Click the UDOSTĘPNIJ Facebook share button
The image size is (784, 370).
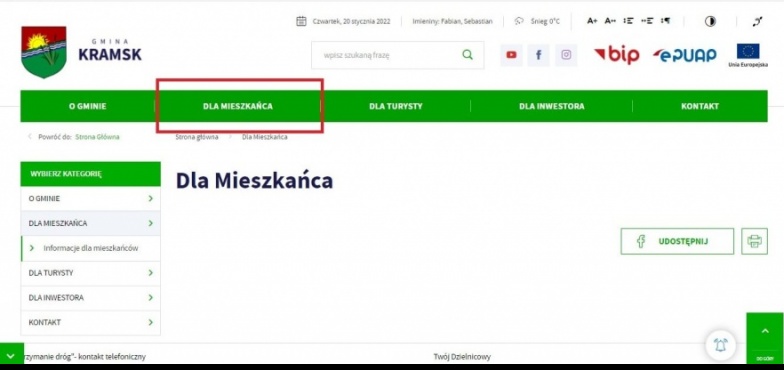(677, 241)
